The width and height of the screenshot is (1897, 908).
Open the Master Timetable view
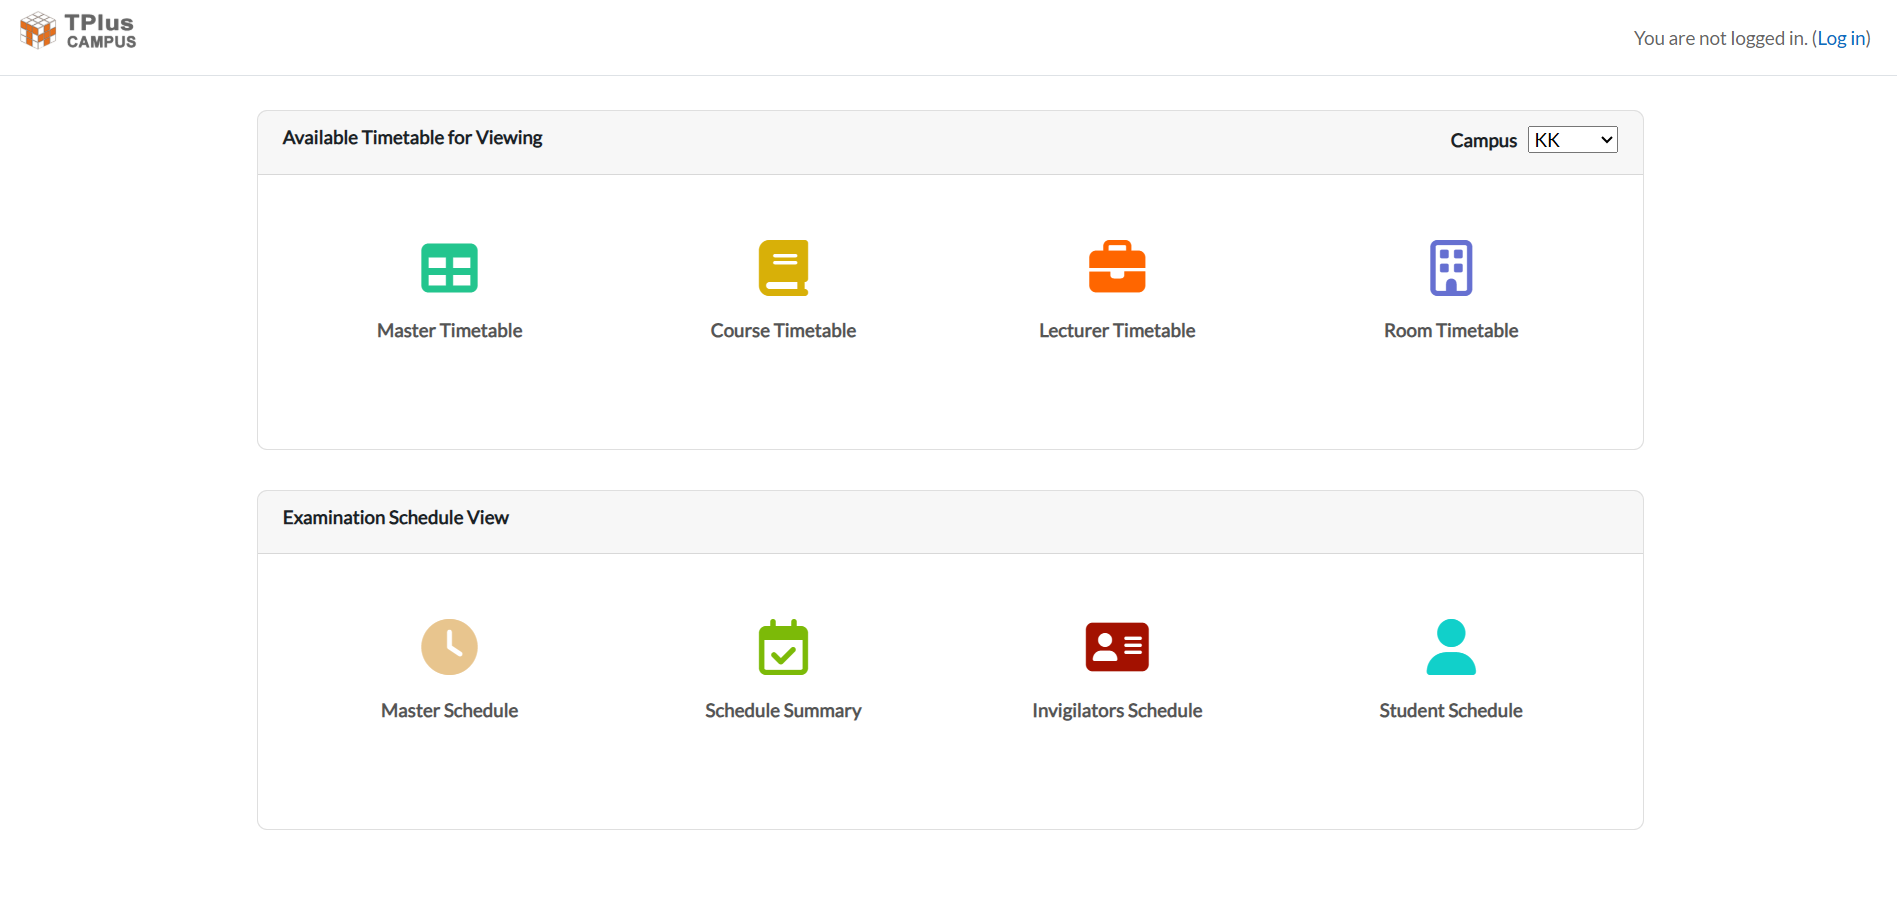[x=449, y=268]
